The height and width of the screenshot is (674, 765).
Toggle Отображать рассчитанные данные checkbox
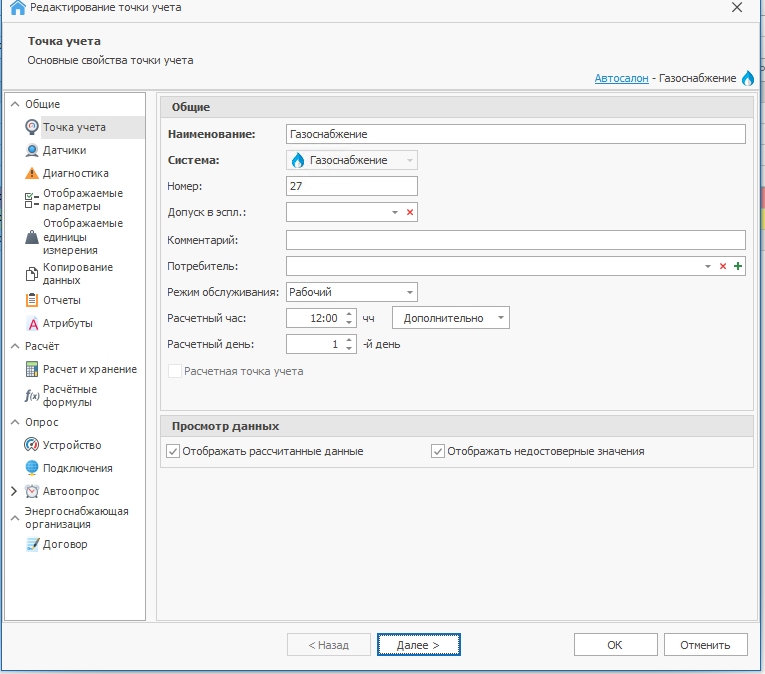coord(174,451)
